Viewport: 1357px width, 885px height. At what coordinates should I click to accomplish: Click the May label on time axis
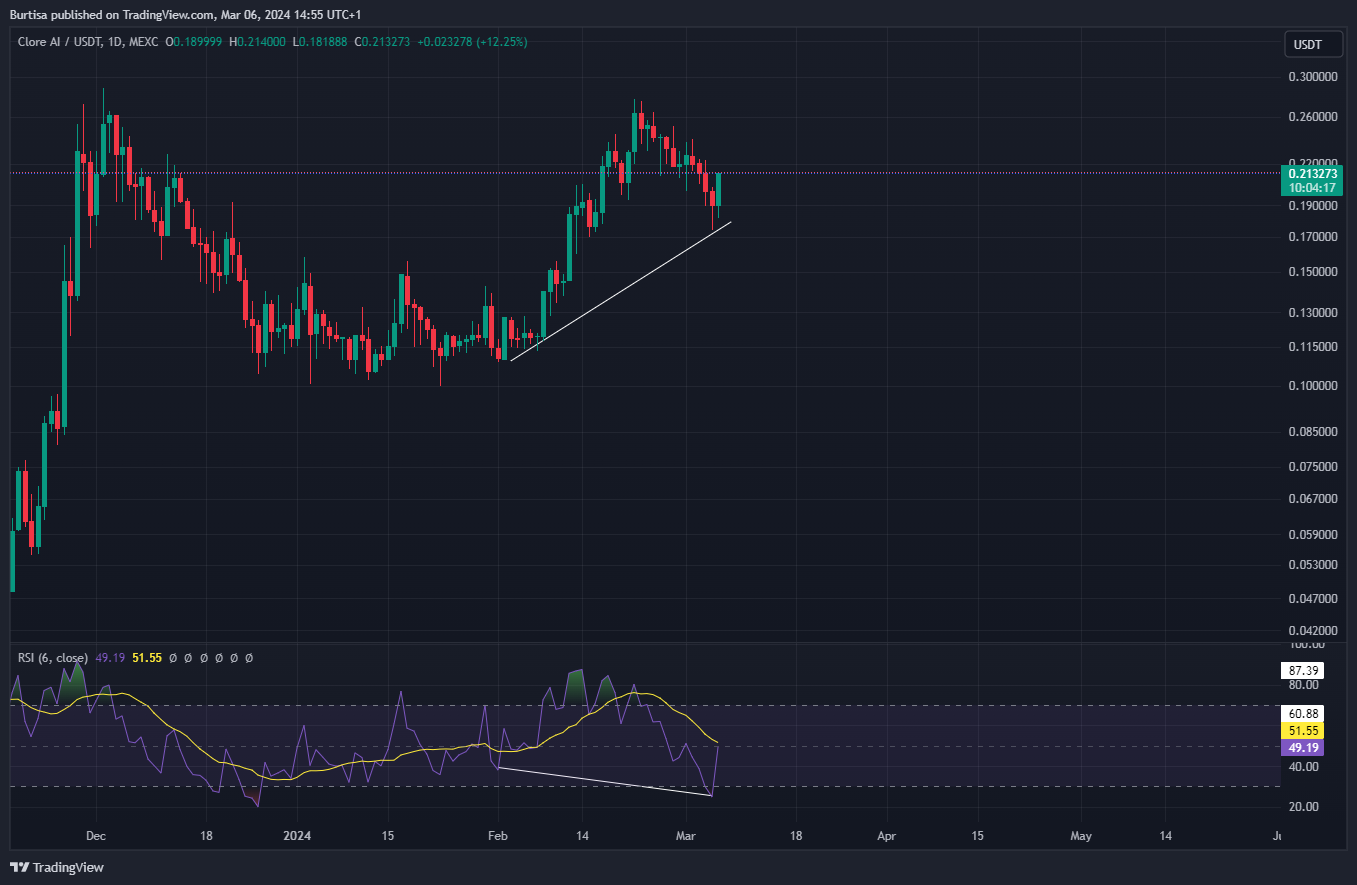(1080, 835)
